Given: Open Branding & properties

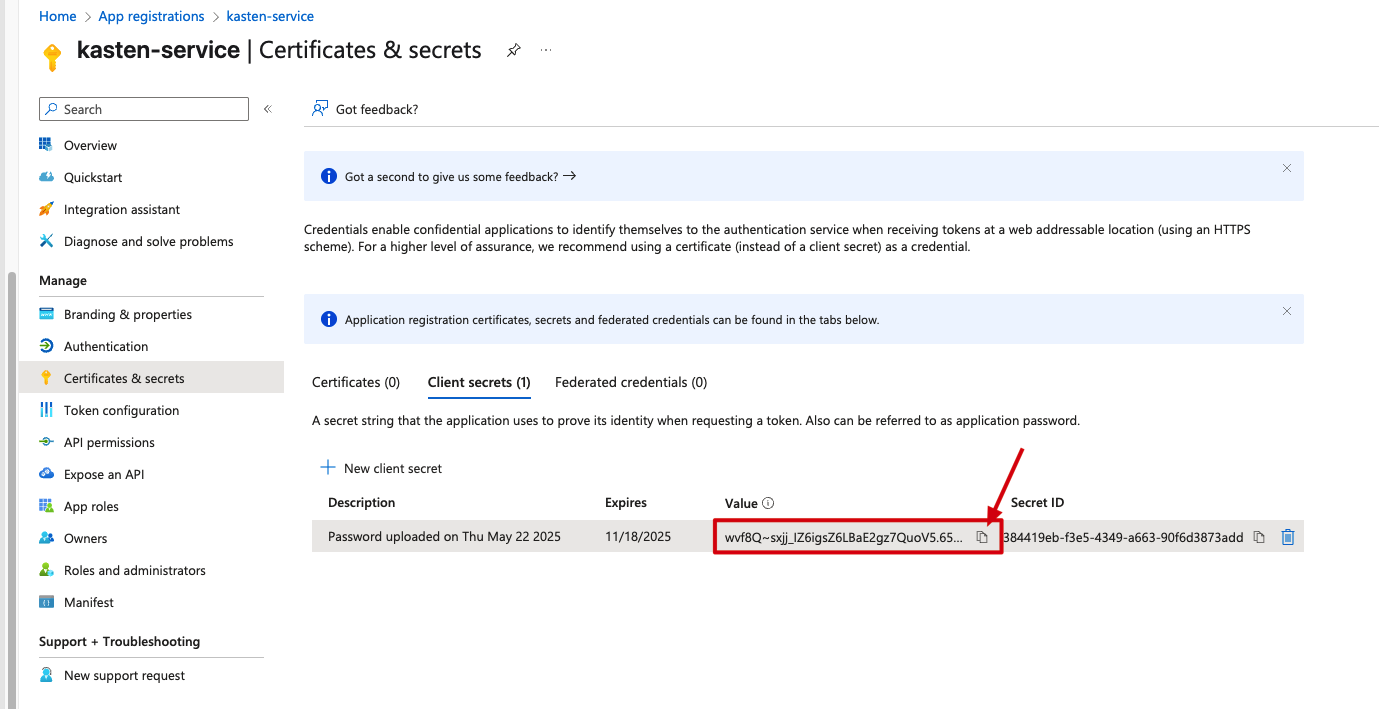Looking at the screenshot, I should pyautogui.click(x=128, y=314).
